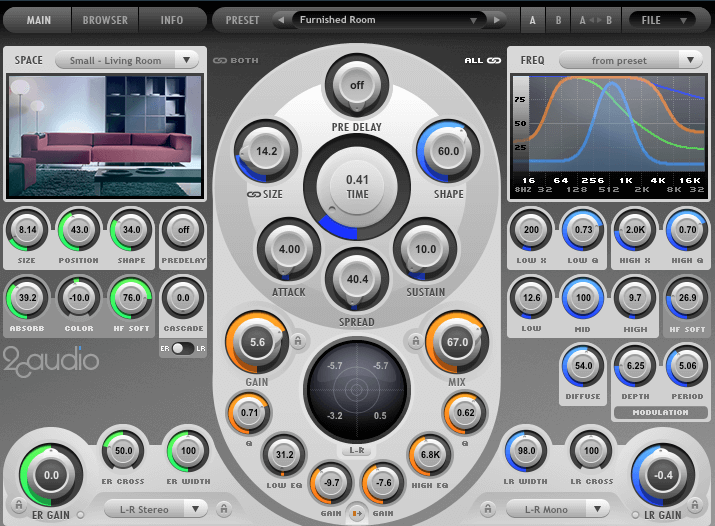Screen dimensions: 715x526
Task: Expand the L-R Stereo mode dropdown
Action: point(156,509)
